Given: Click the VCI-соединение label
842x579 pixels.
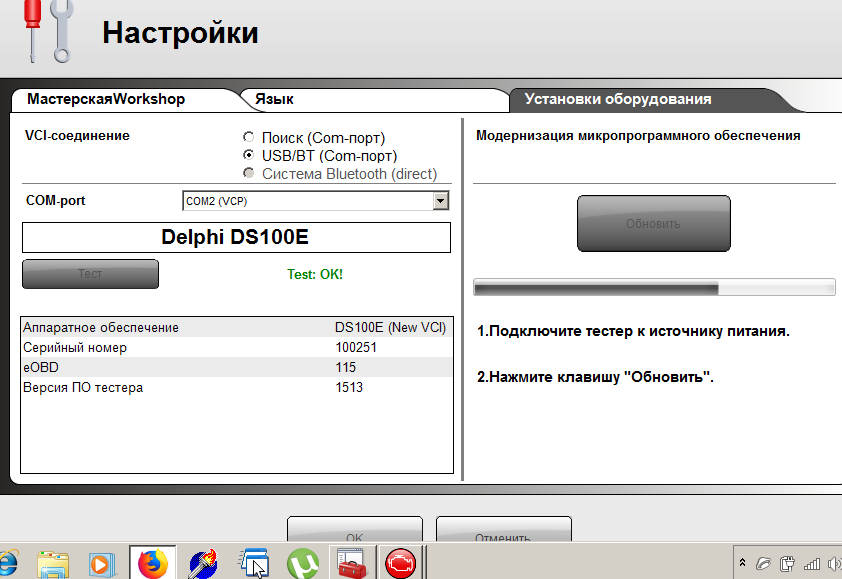Looking at the screenshot, I should (x=77, y=135).
